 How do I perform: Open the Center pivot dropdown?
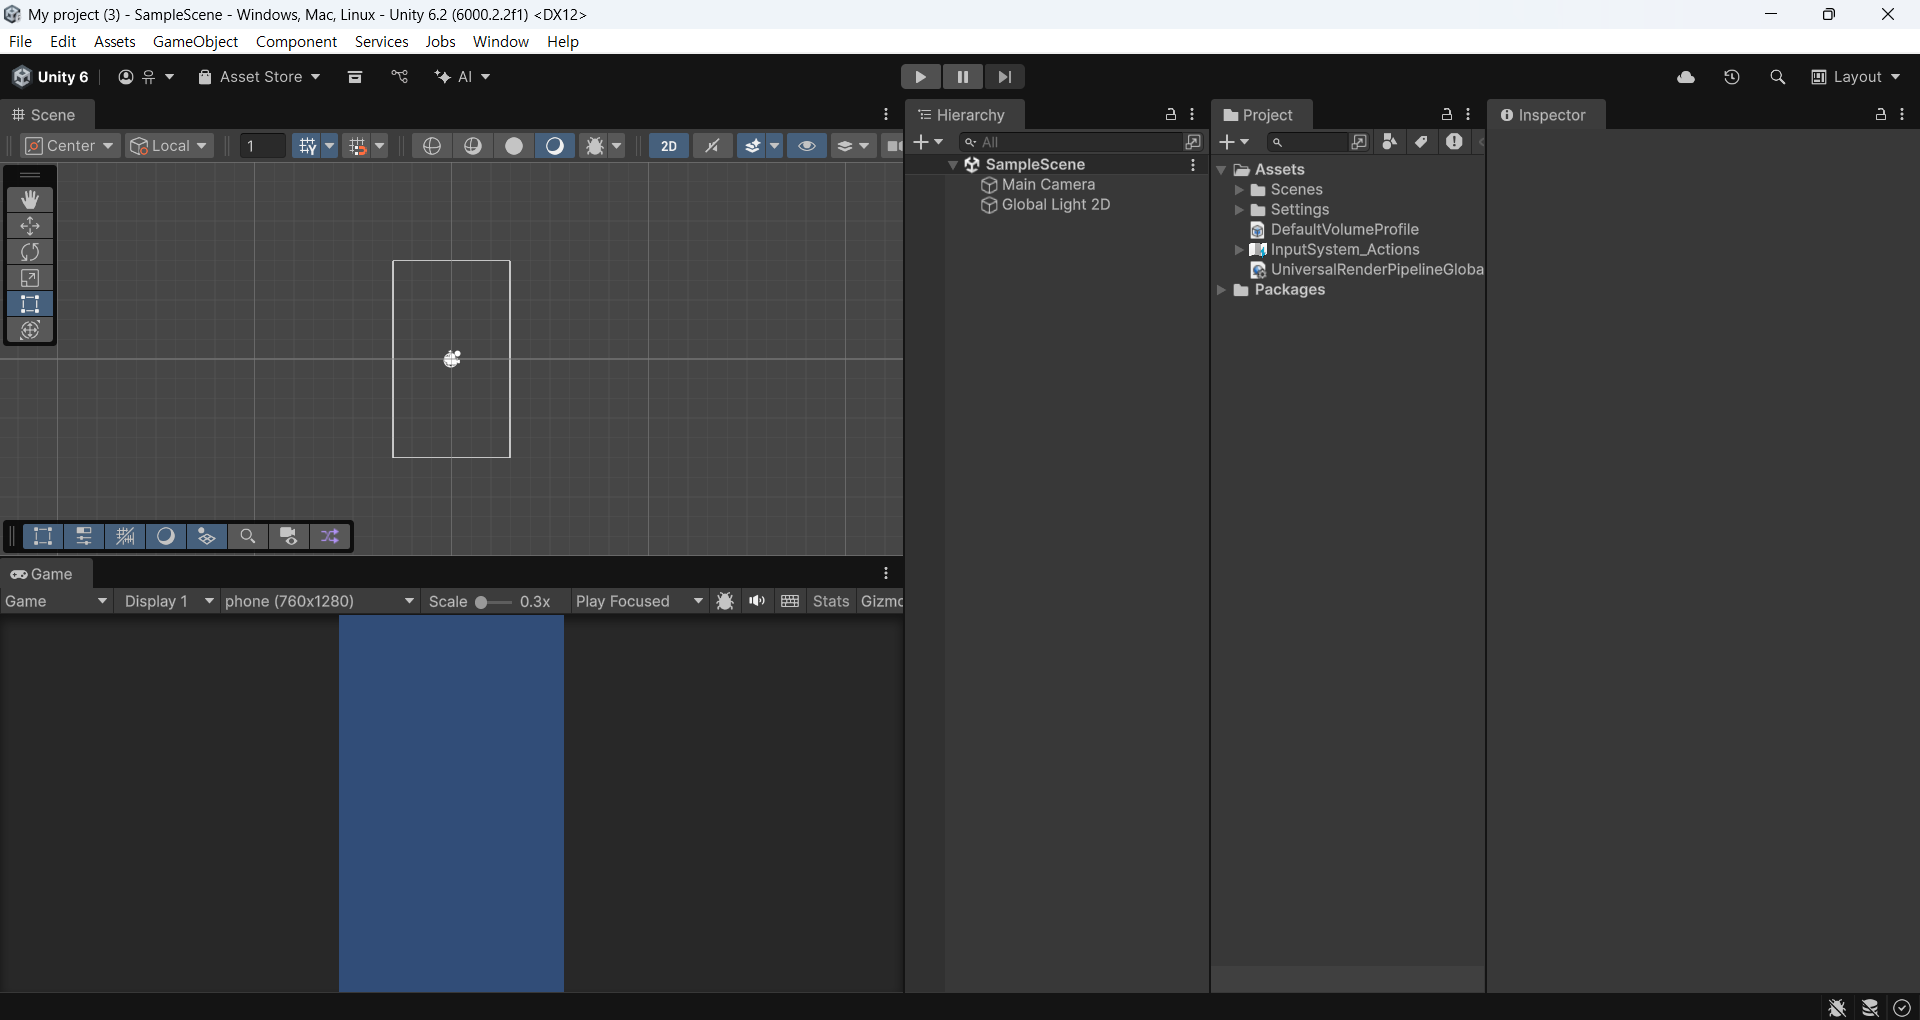point(70,146)
